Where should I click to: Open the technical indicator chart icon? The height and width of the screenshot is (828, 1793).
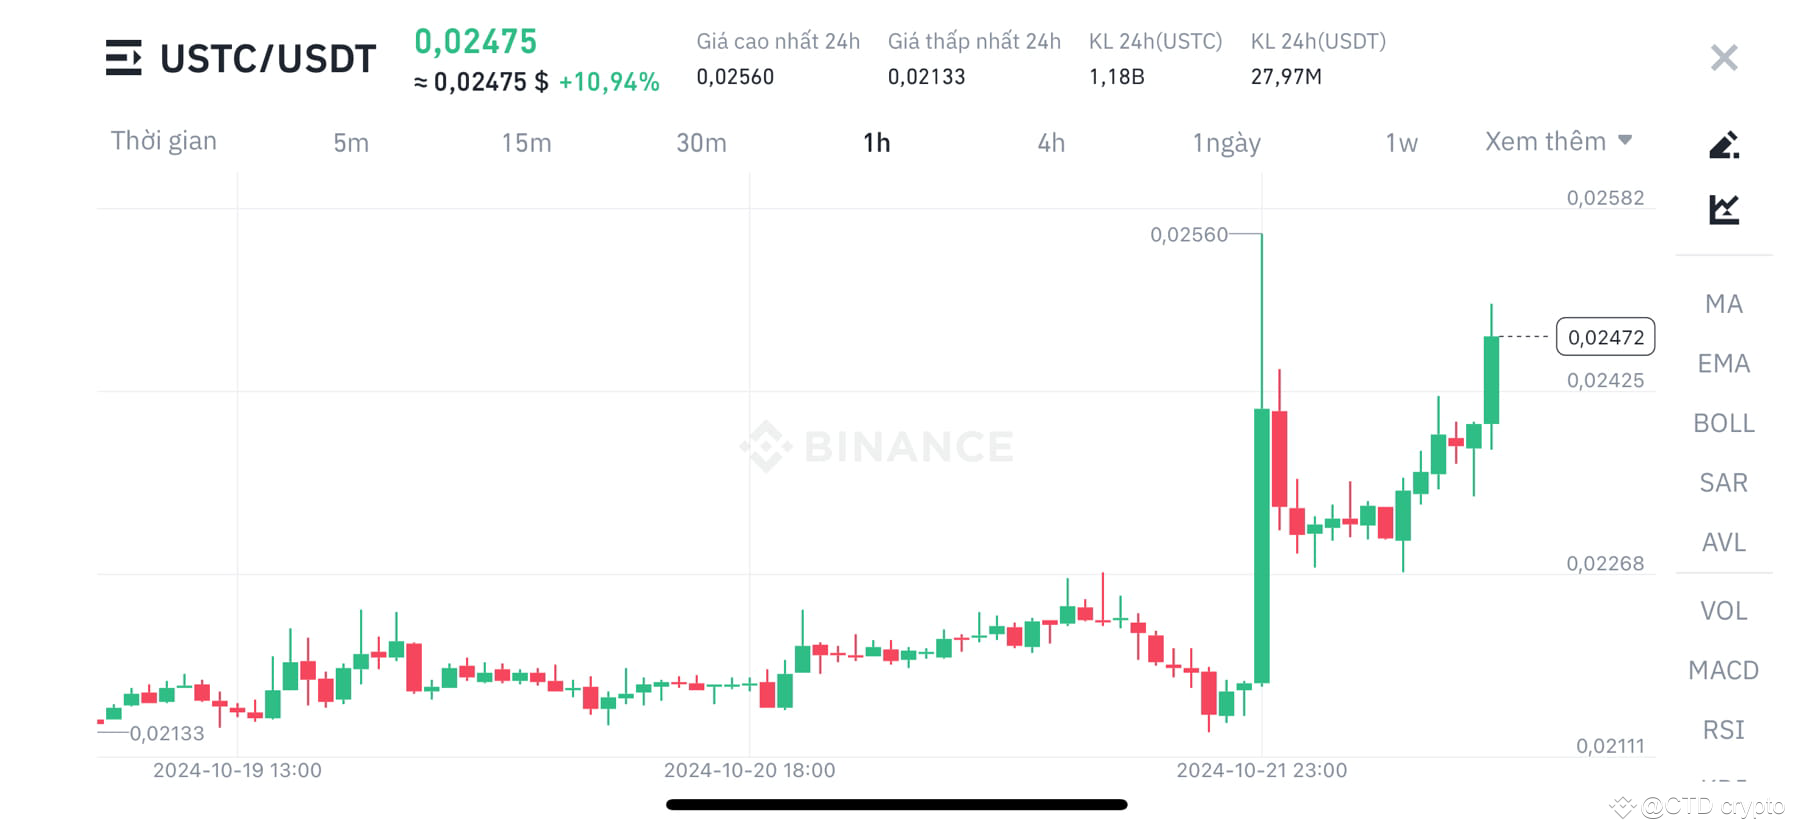[x=1722, y=207]
